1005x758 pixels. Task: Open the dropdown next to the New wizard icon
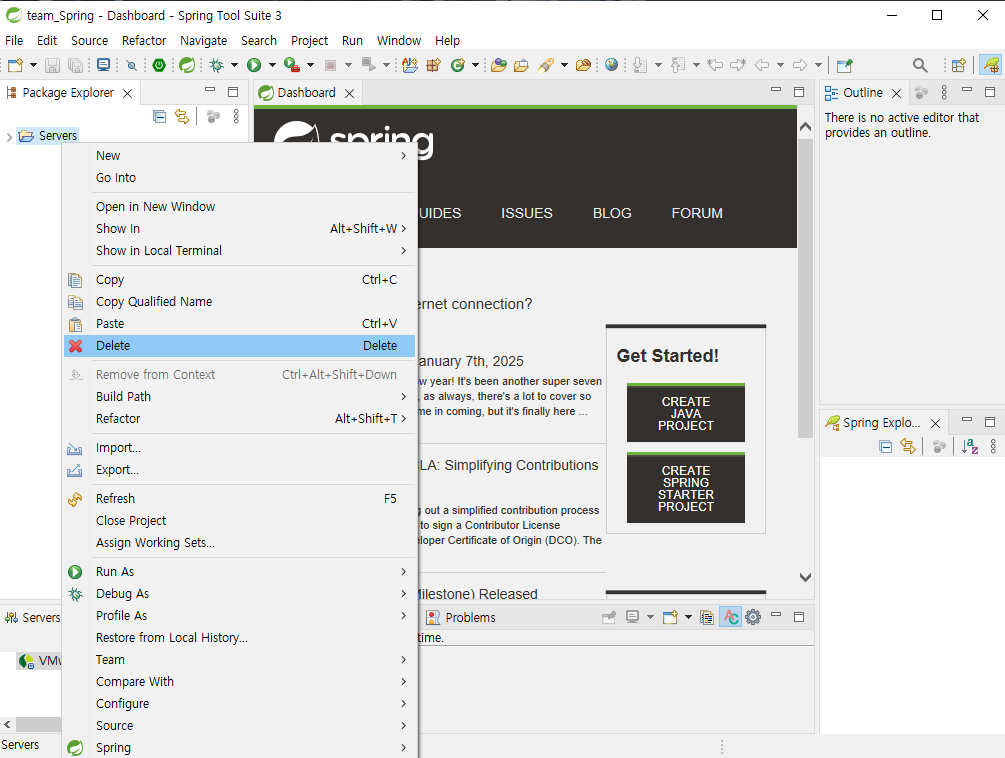click(x=33, y=65)
